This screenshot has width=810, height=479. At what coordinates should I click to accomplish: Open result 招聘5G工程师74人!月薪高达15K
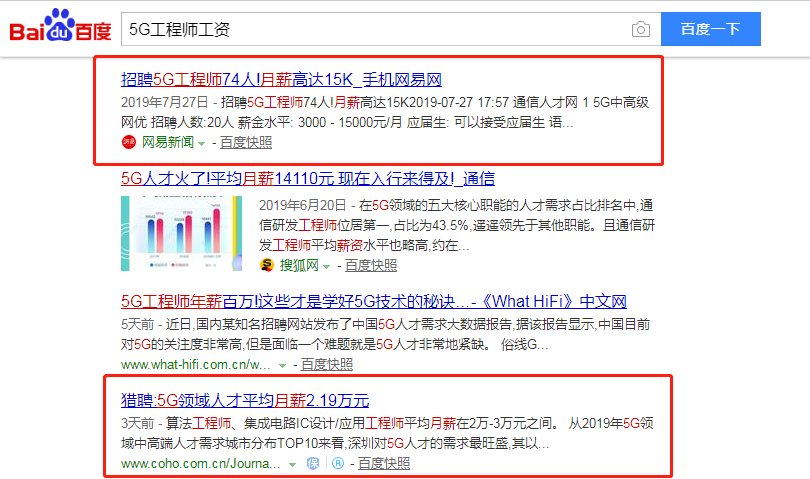(x=282, y=80)
